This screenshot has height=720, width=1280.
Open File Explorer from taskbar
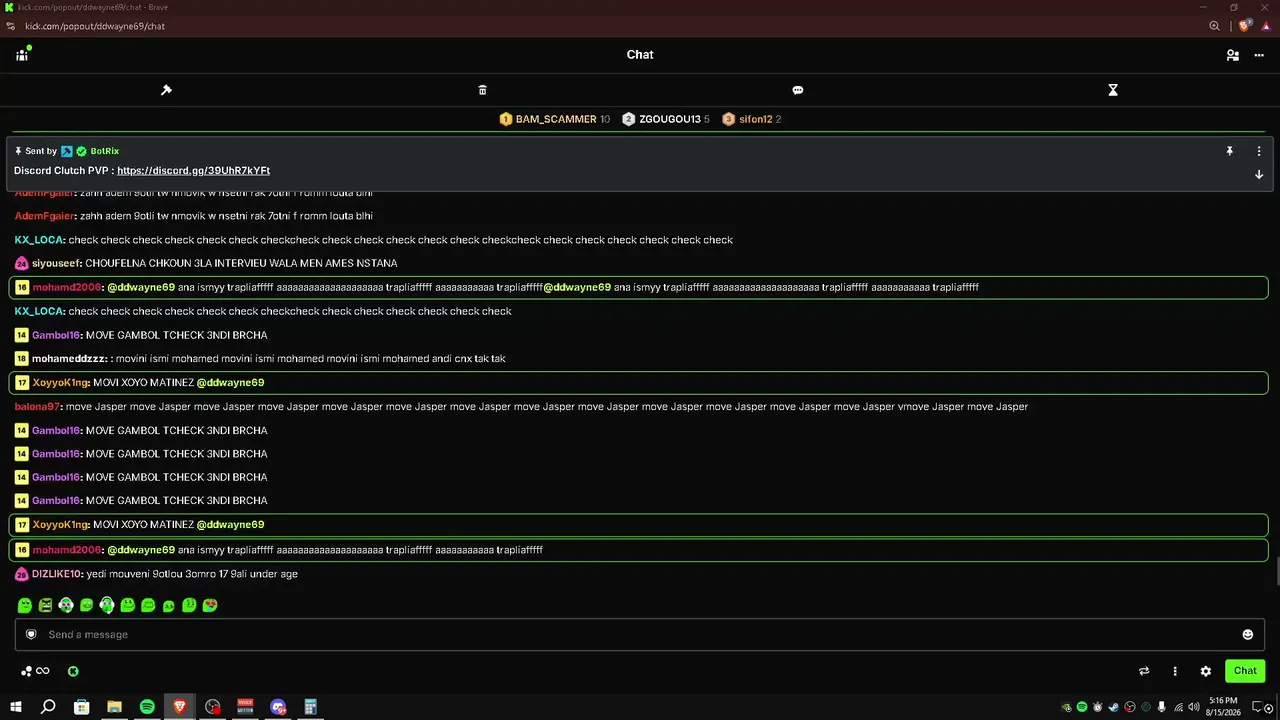(x=114, y=707)
